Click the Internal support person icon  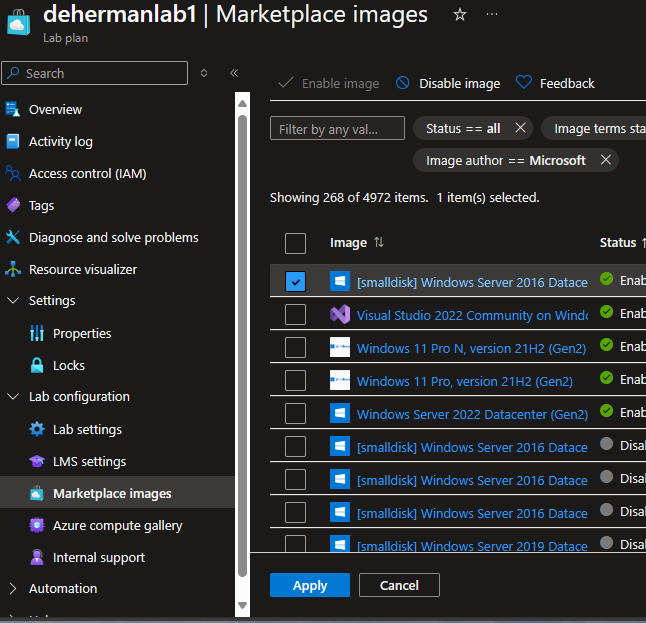click(37, 557)
